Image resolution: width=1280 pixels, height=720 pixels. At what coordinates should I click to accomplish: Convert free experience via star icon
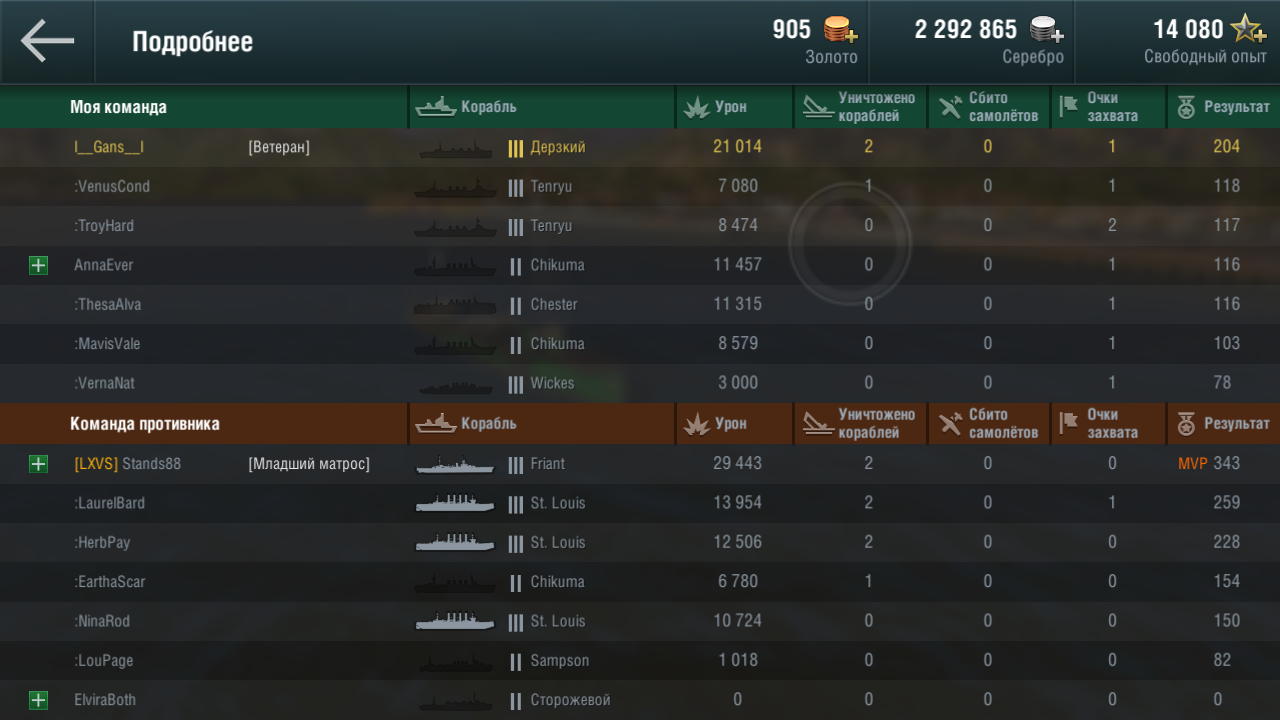click(x=1249, y=29)
